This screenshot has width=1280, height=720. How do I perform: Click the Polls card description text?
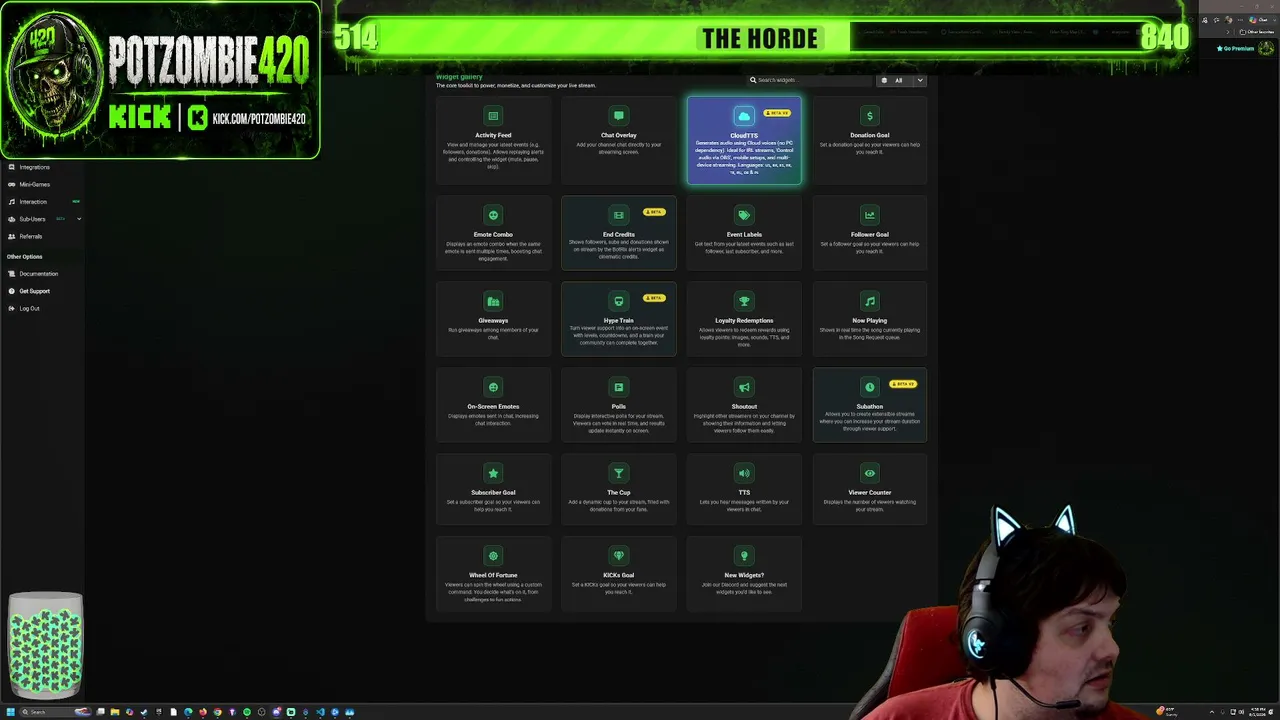pos(619,423)
